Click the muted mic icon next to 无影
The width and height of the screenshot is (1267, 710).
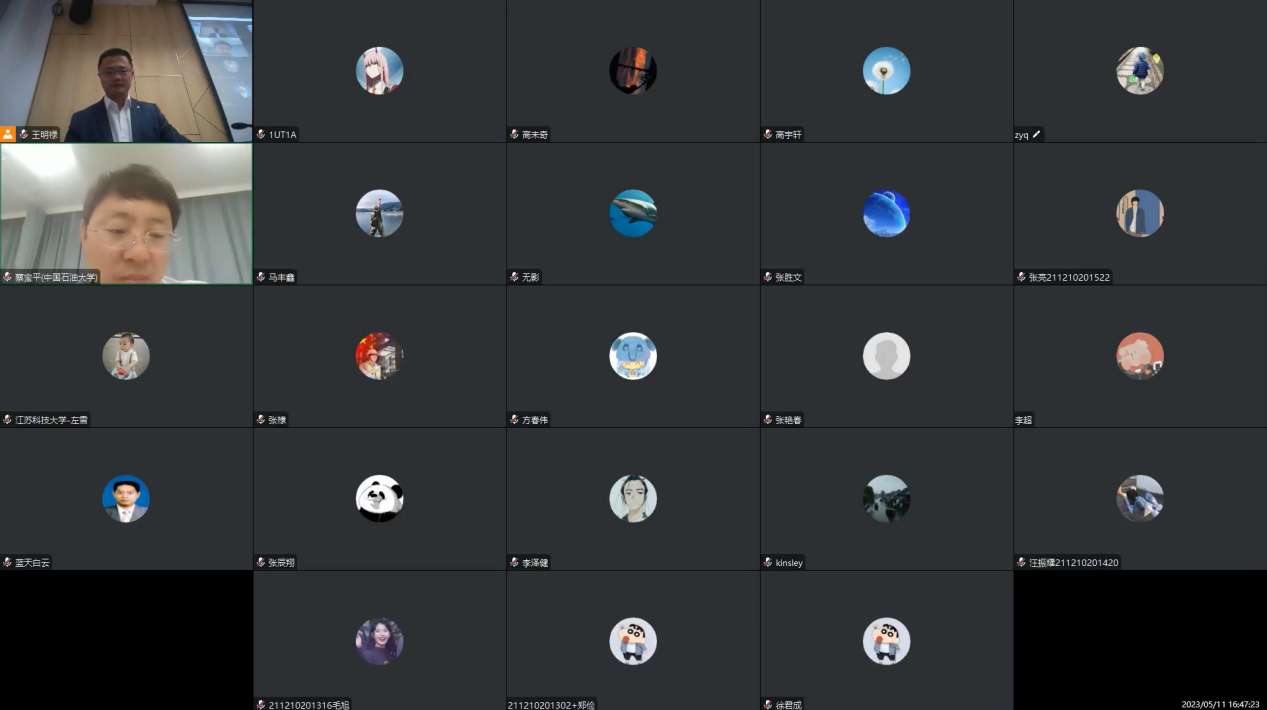point(514,277)
